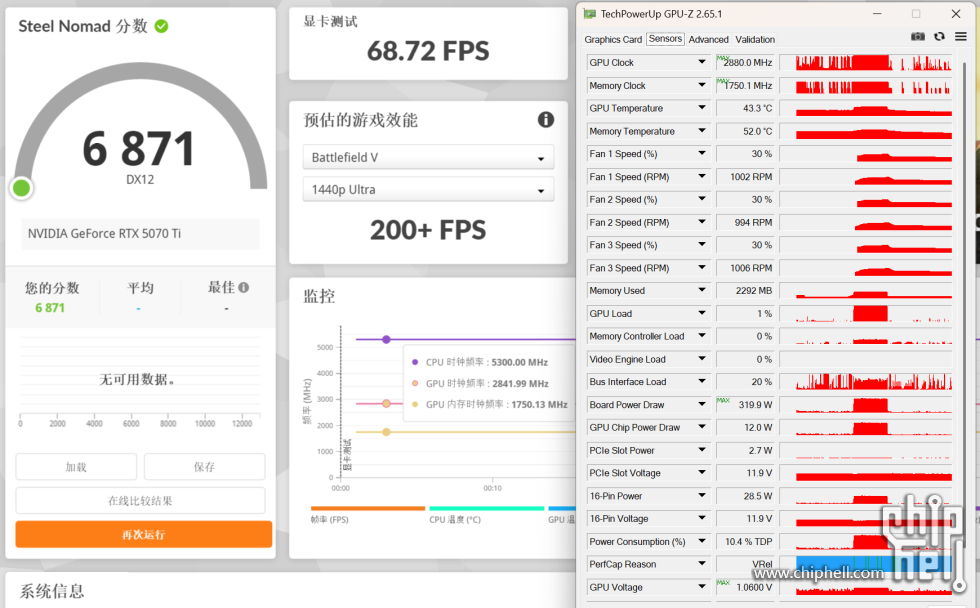This screenshot has height=608, width=980.
Task: Expand the GPU Temperature sensor dropdown
Action: [x=702, y=108]
